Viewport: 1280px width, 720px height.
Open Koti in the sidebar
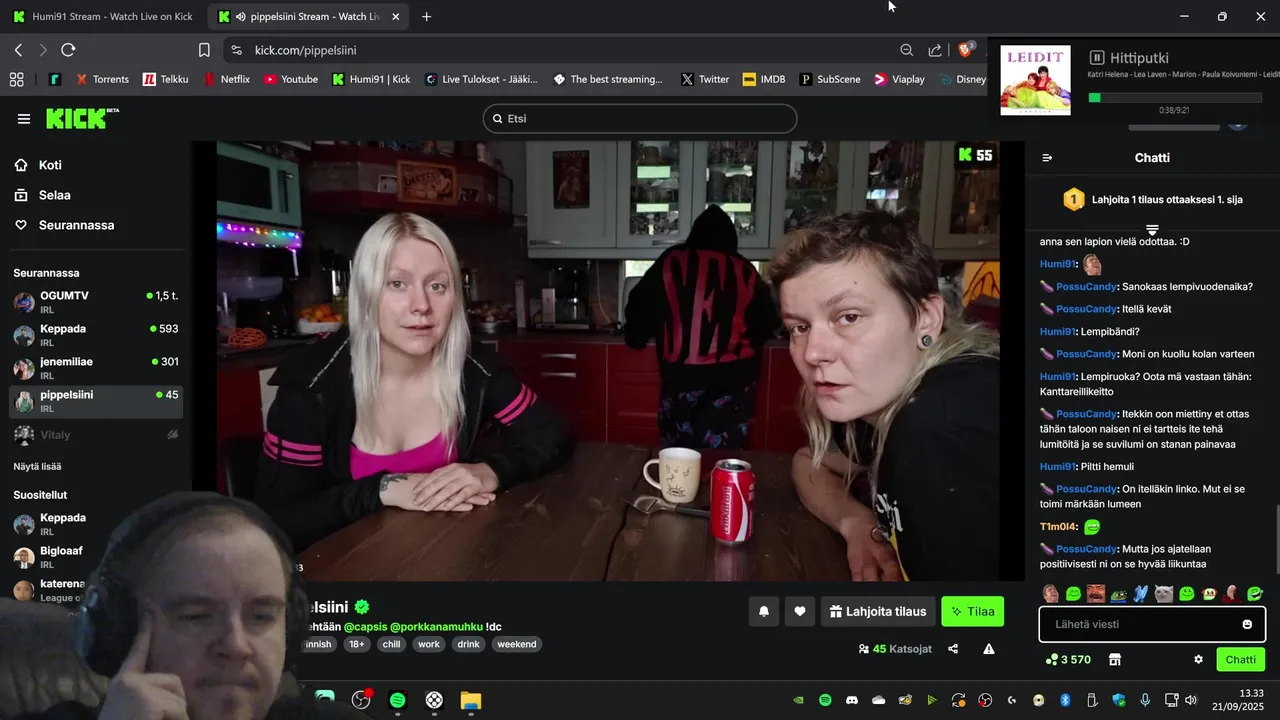tap(50, 165)
